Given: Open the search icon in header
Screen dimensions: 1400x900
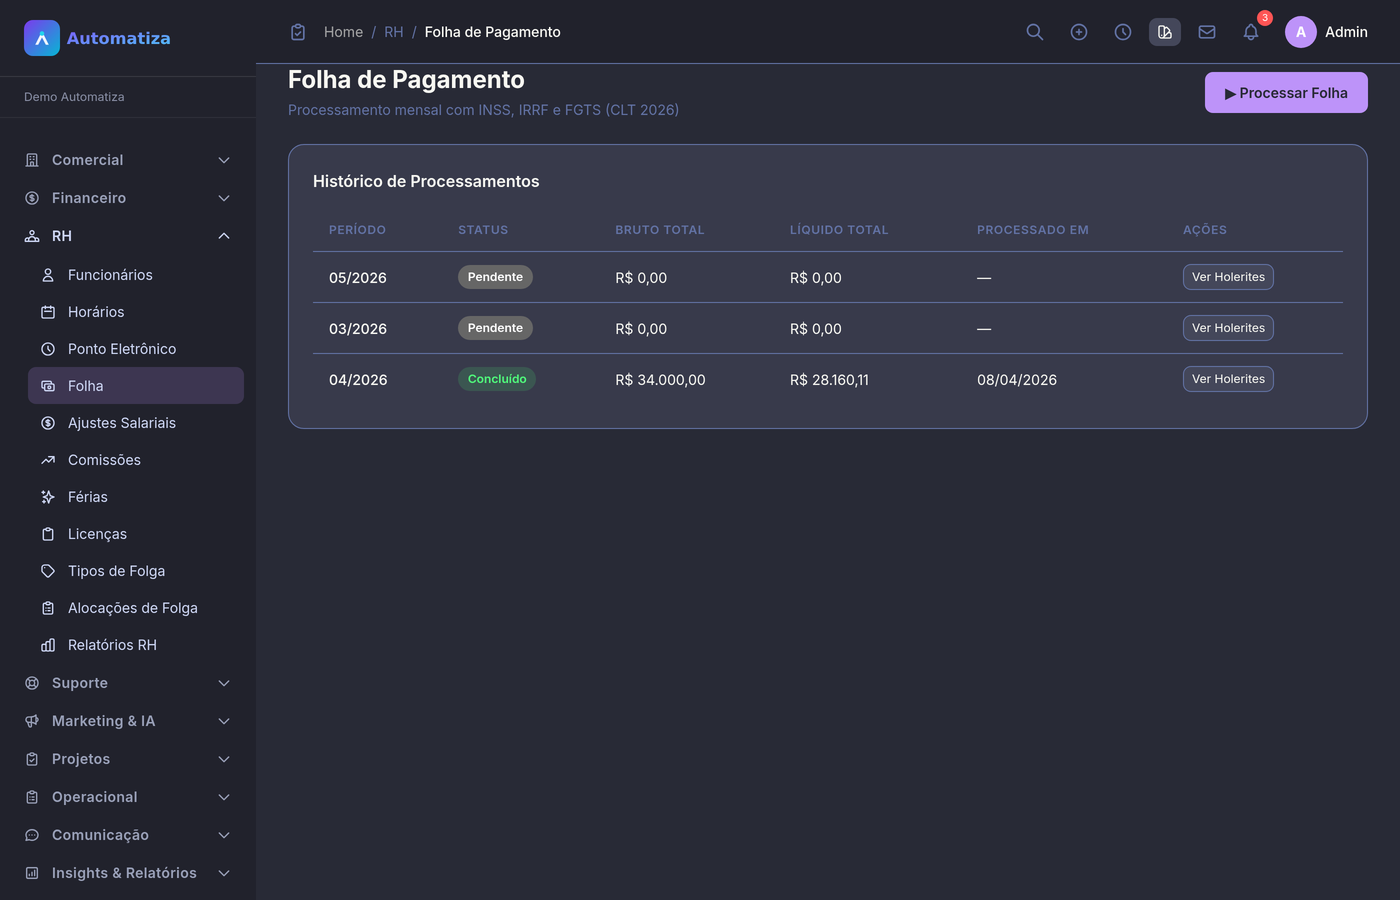Looking at the screenshot, I should point(1035,32).
